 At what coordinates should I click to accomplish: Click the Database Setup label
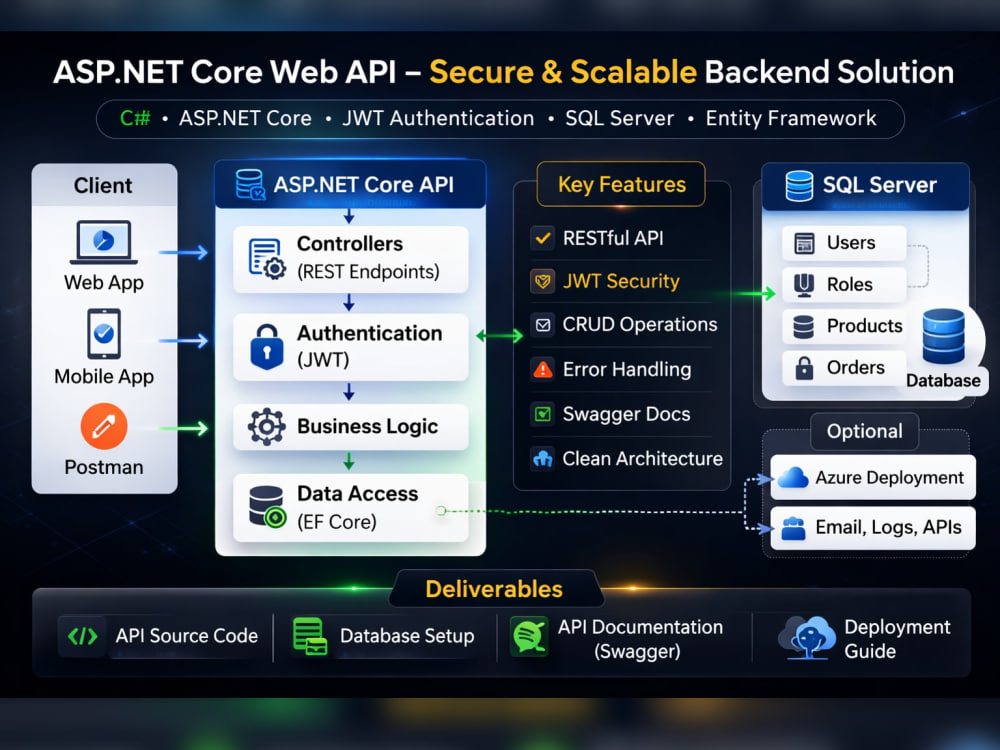tap(407, 636)
